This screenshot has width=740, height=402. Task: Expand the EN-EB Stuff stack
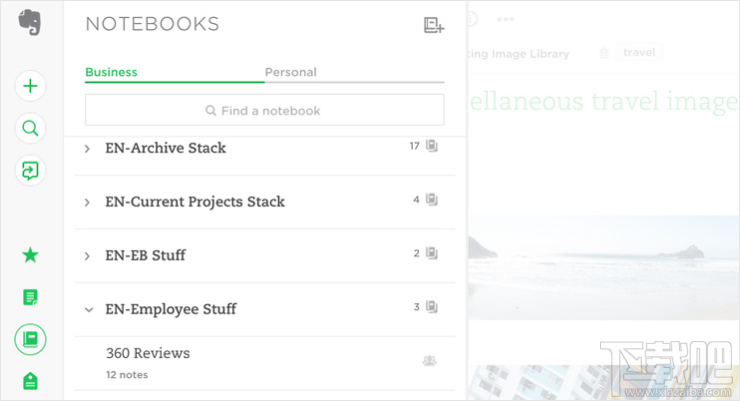click(88, 256)
